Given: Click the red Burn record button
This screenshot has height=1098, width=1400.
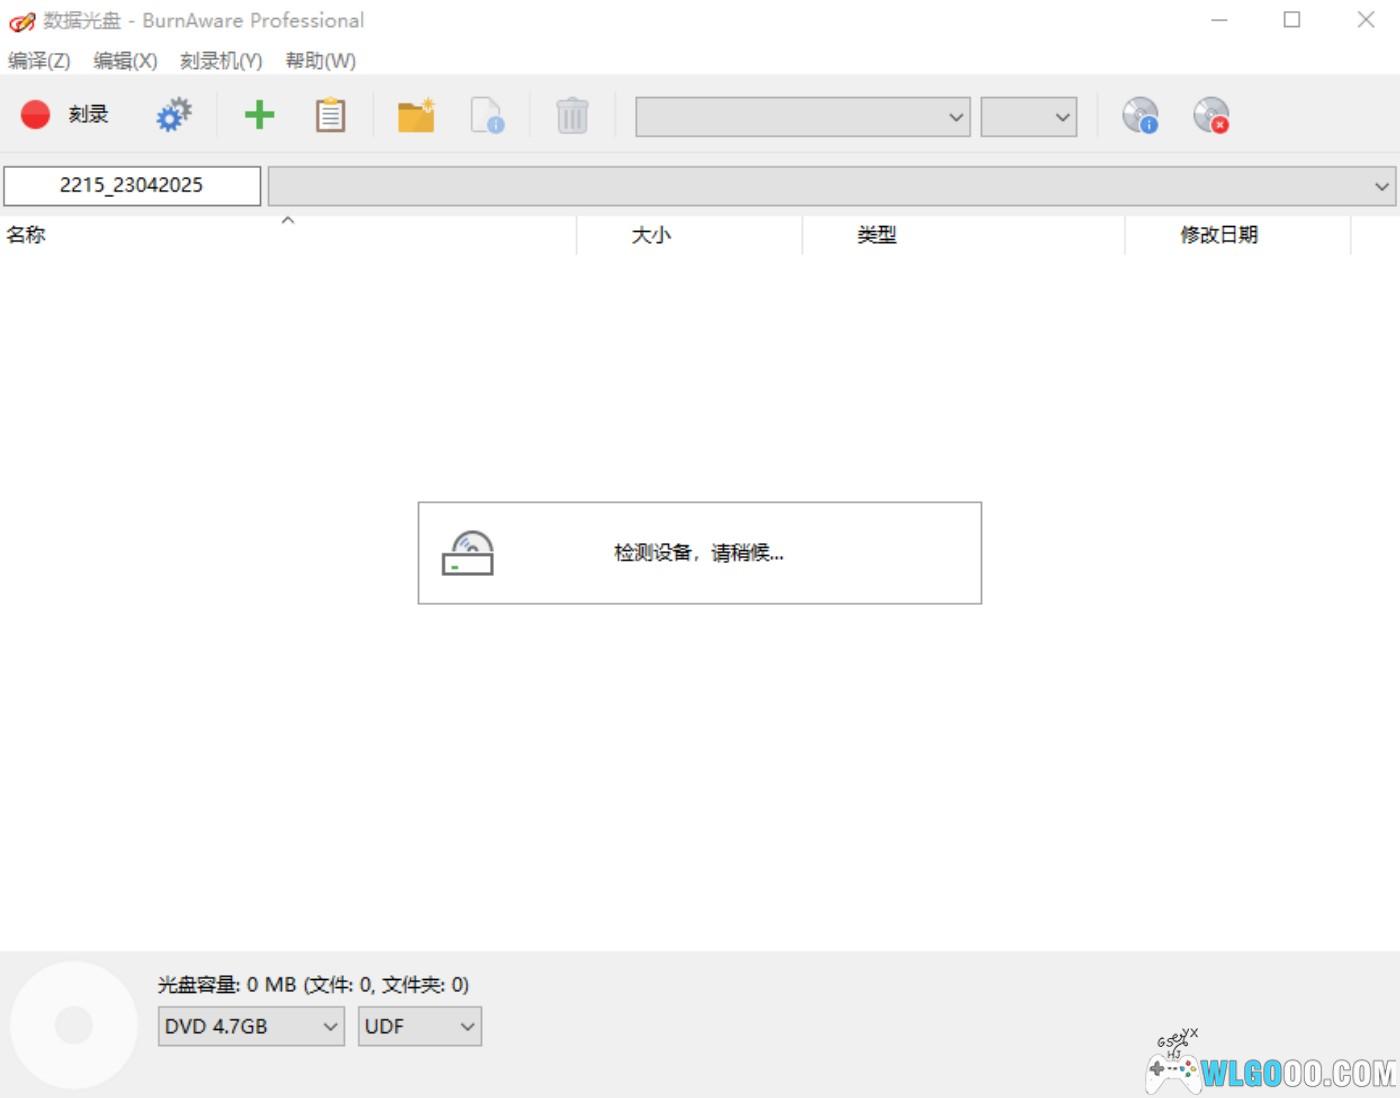Looking at the screenshot, I should (36, 115).
